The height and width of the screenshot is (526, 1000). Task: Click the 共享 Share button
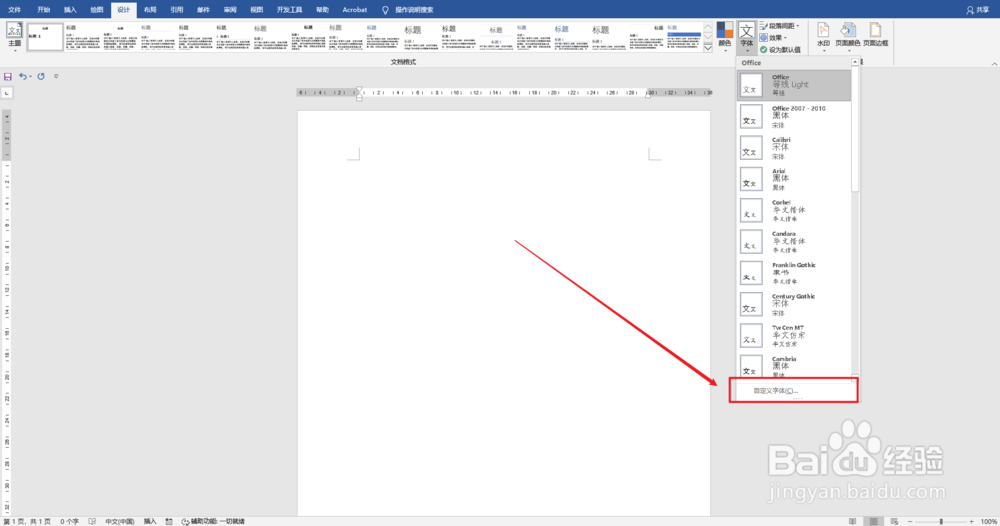click(x=978, y=10)
